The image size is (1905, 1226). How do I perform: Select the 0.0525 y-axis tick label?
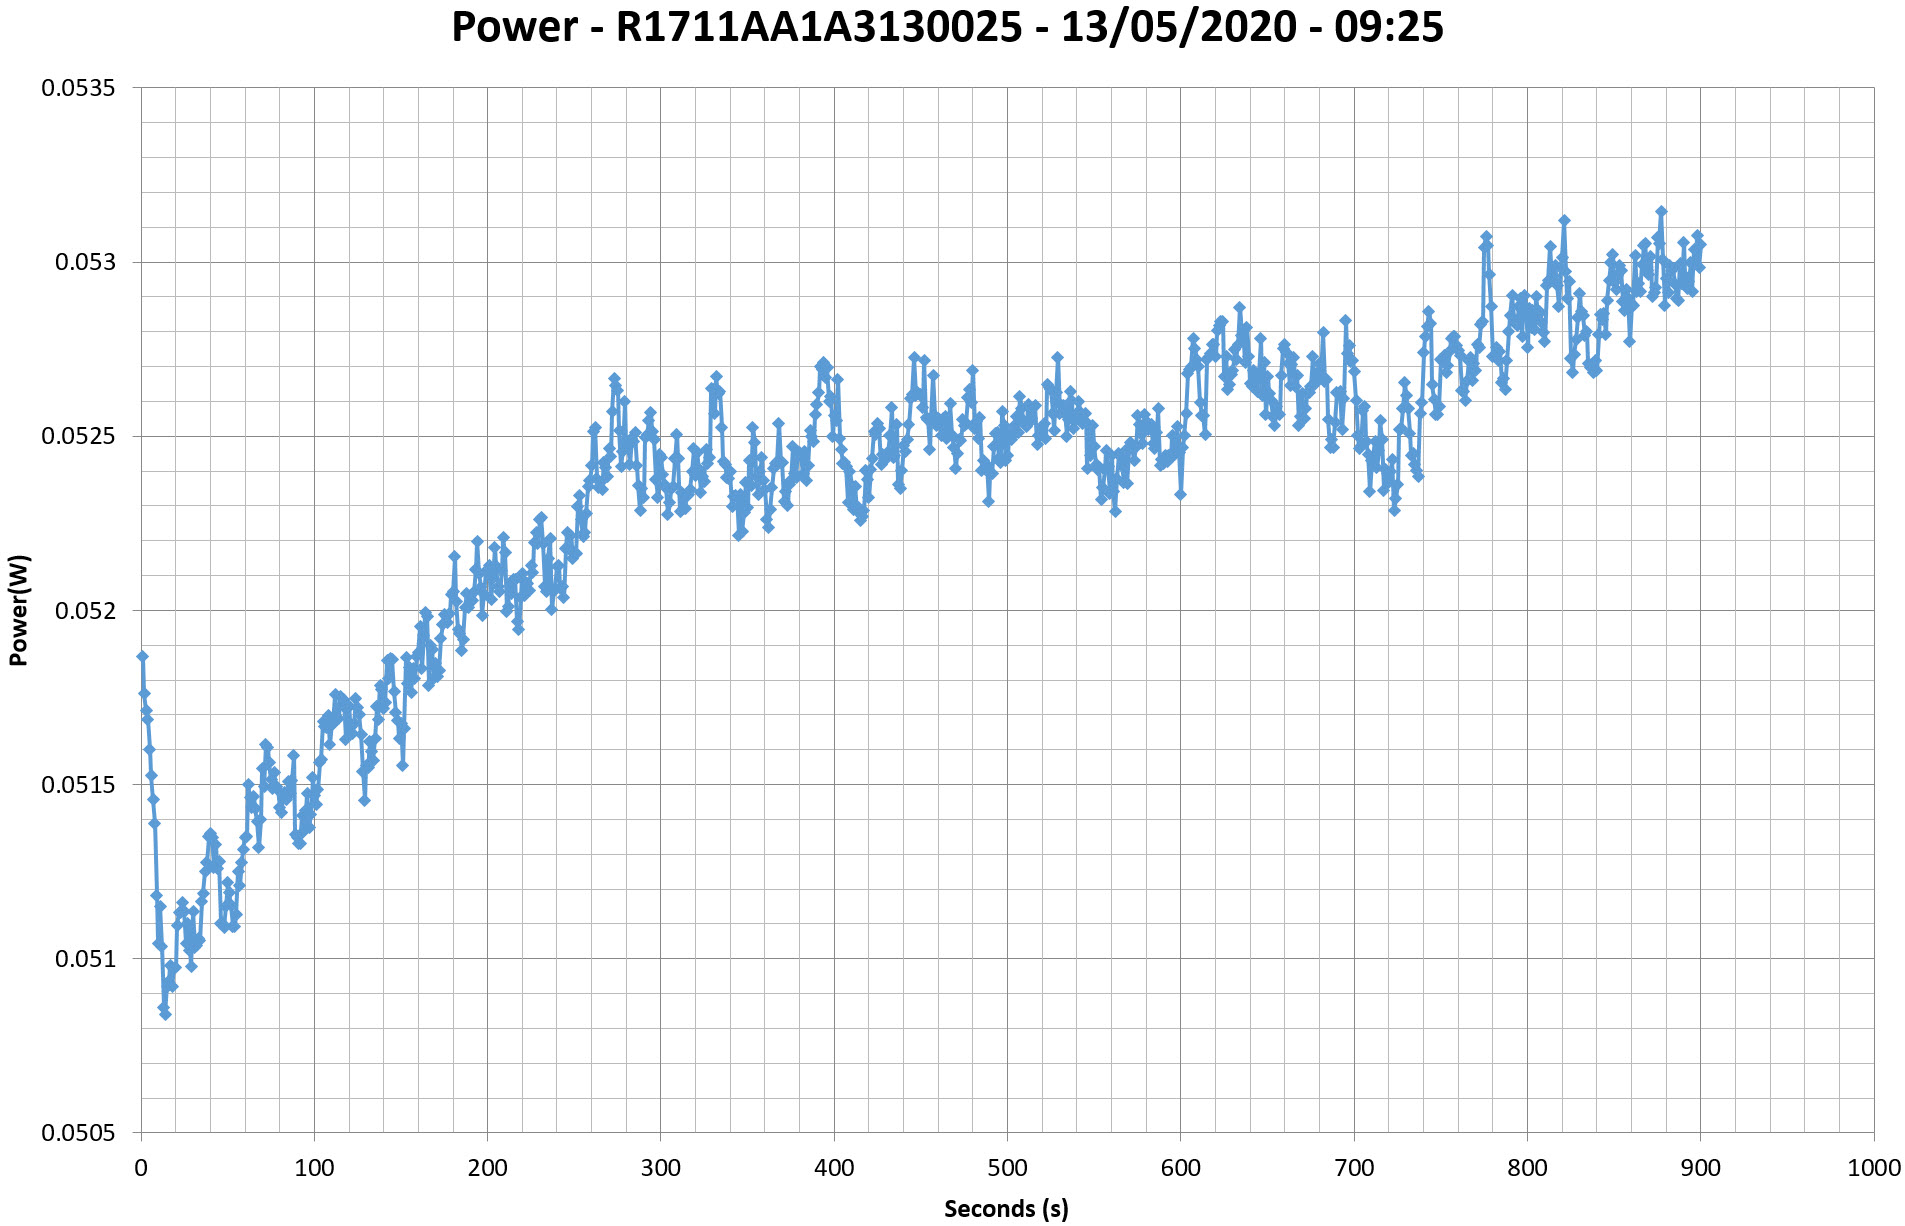coord(78,436)
